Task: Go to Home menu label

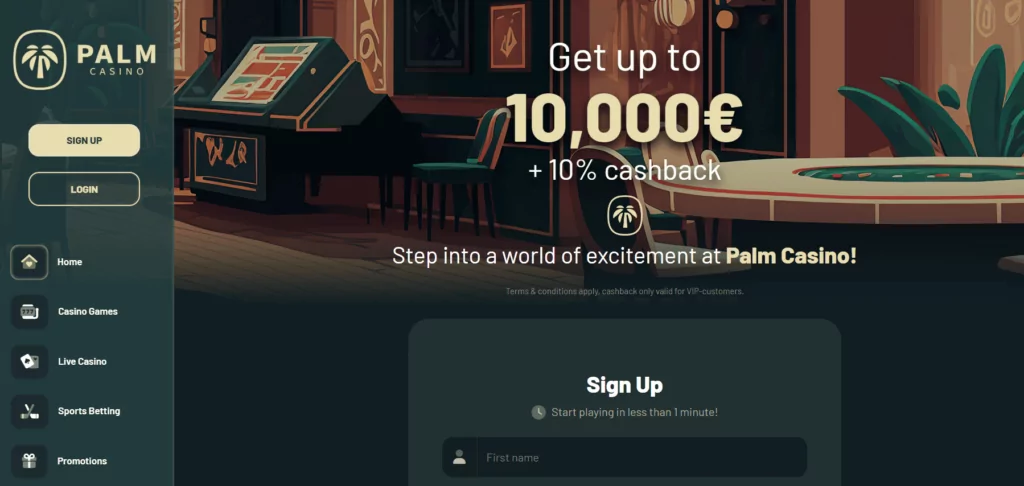Action: (x=69, y=262)
